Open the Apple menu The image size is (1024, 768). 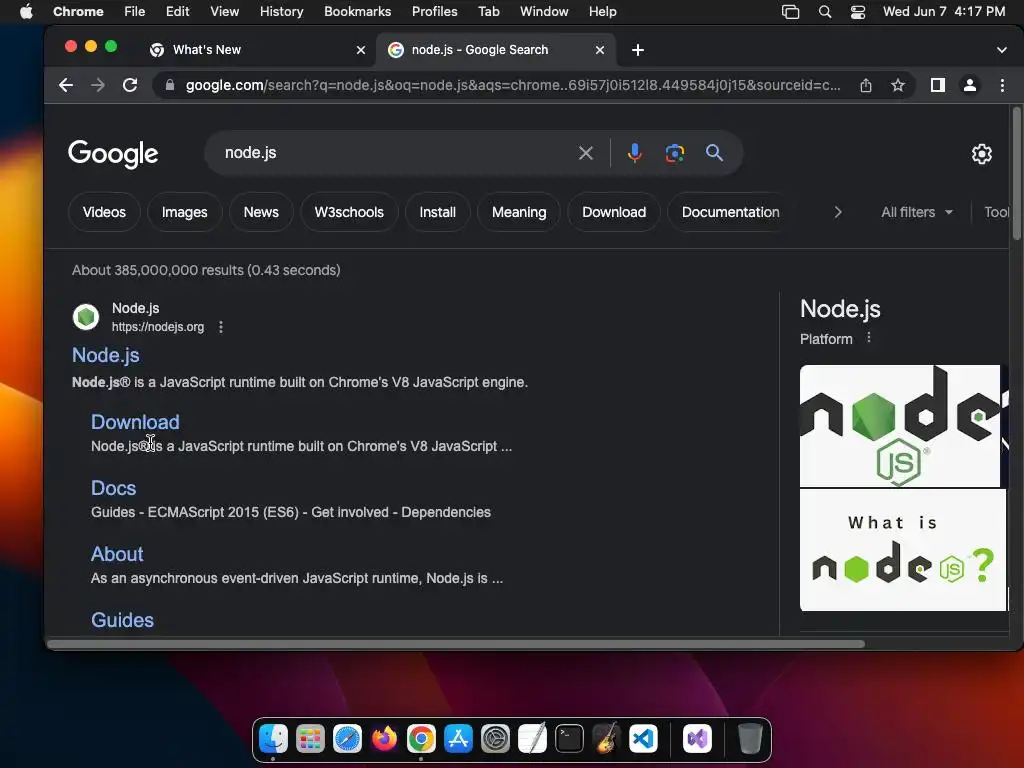click(26, 11)
